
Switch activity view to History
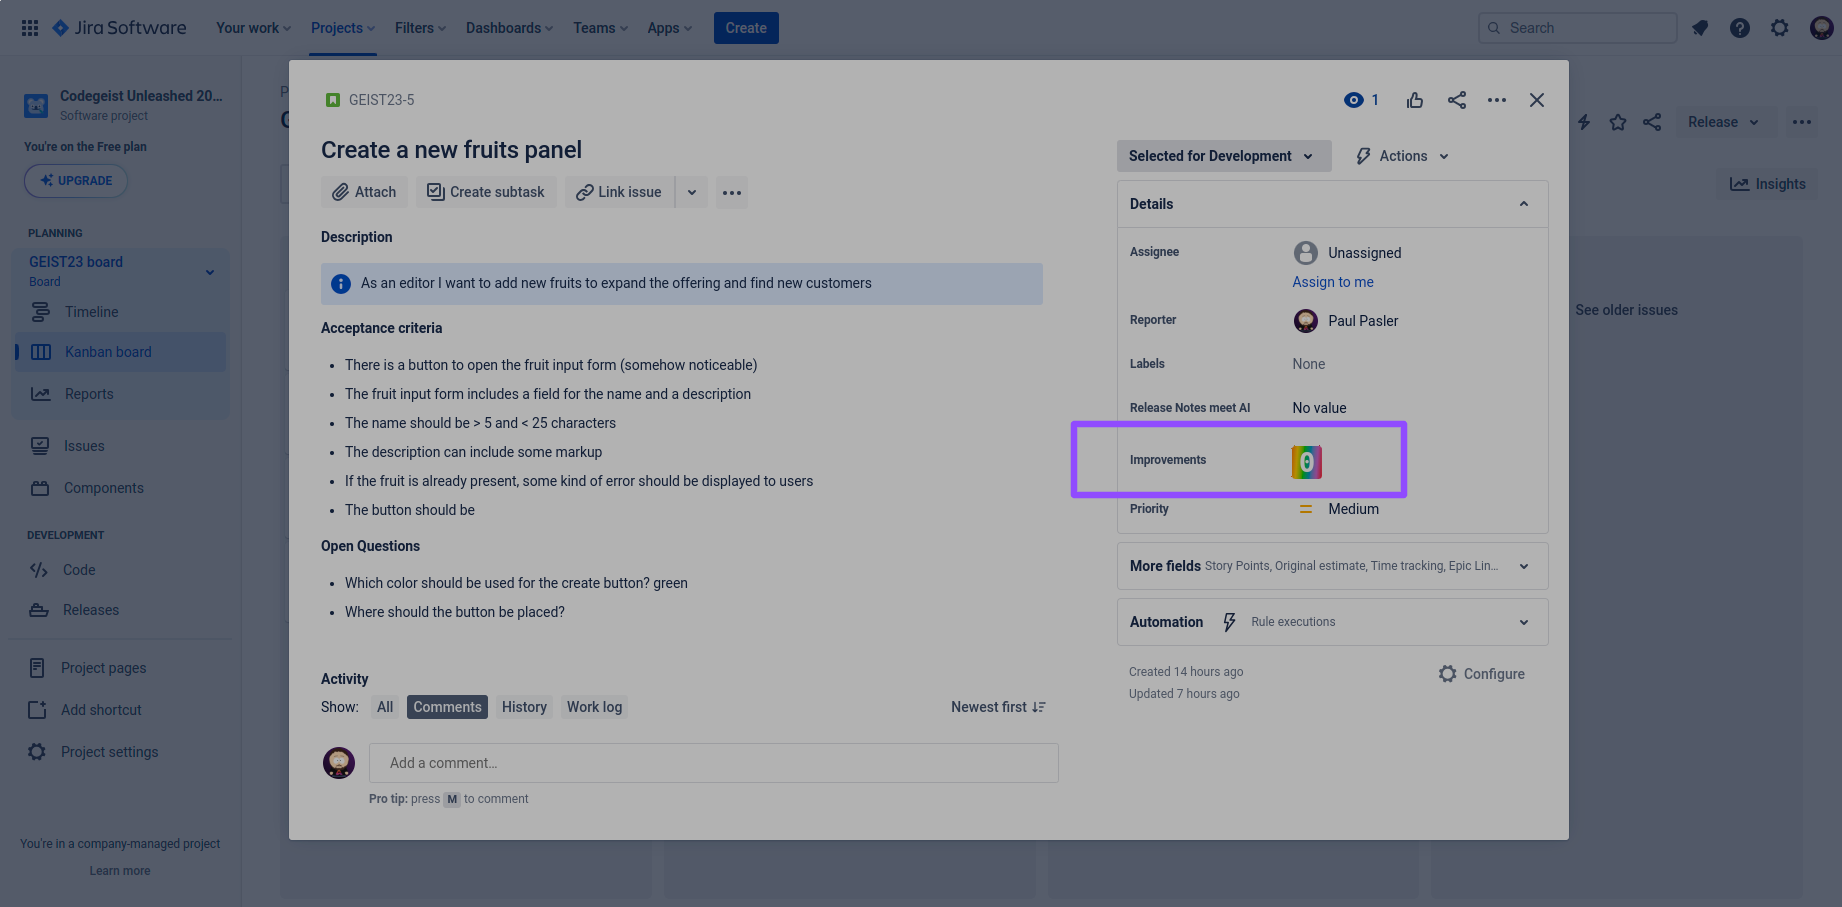pos(524,706)
